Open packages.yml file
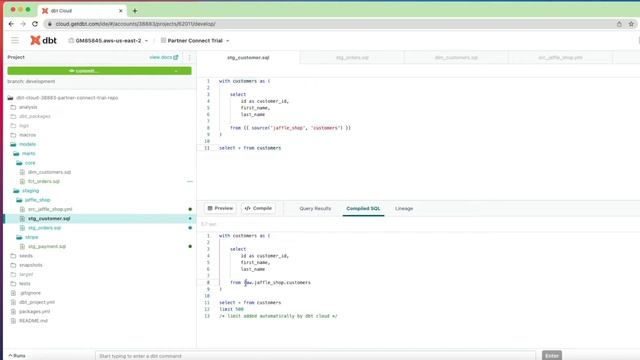 point(34,311)
